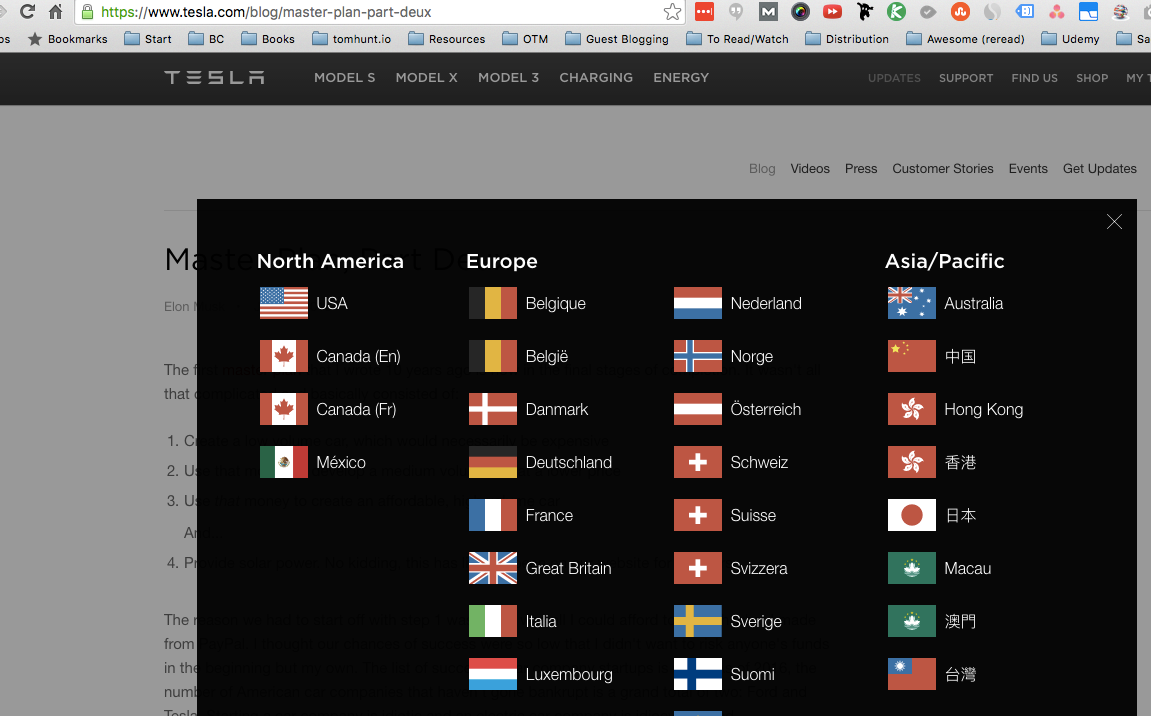Open the Shop link in header
The width and height of the screenshot is (1151, 716).
coord(1092,78)
